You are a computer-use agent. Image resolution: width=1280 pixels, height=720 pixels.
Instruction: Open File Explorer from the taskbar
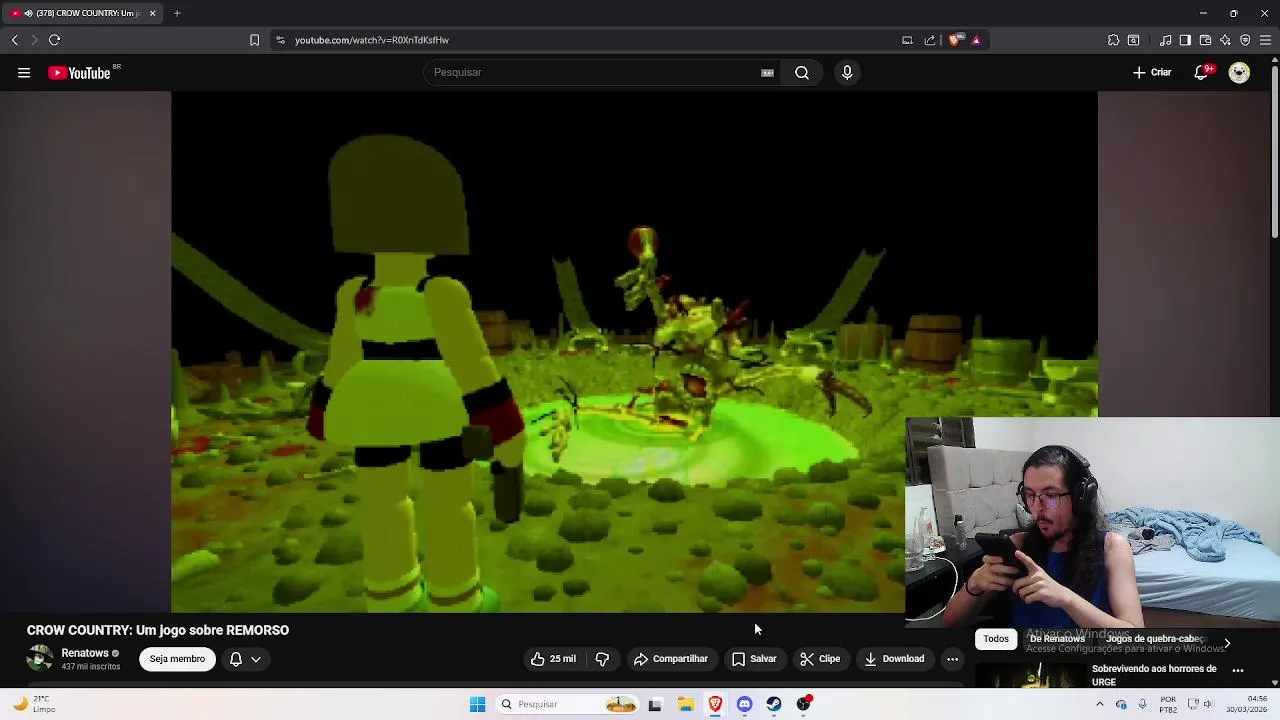(x=685, y=704)
